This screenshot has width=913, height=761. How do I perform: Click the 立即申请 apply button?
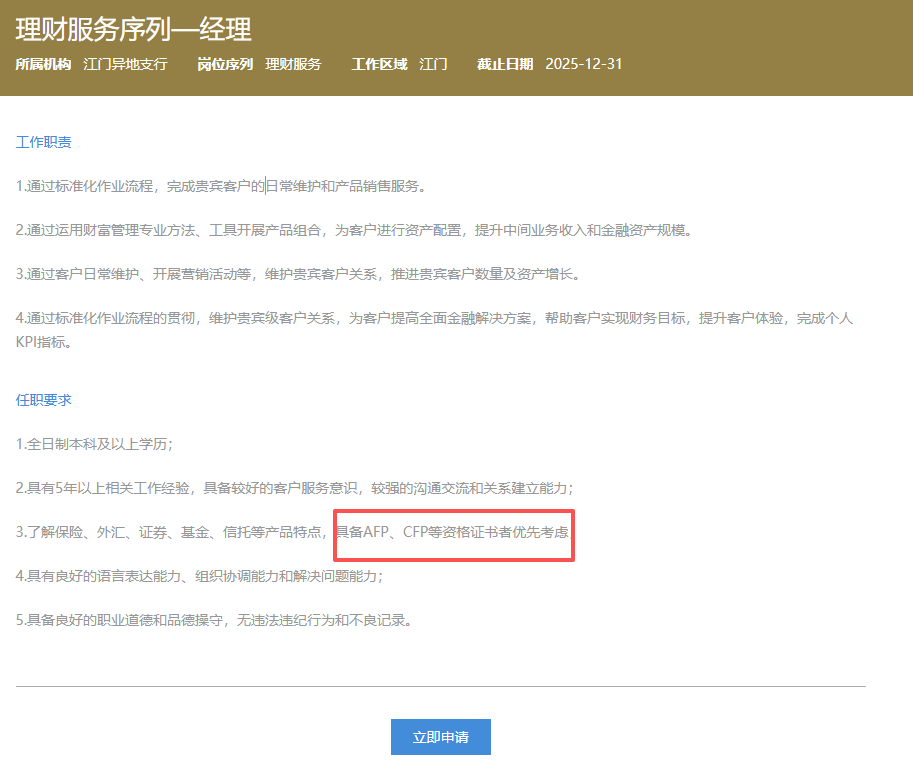[441, 737]
